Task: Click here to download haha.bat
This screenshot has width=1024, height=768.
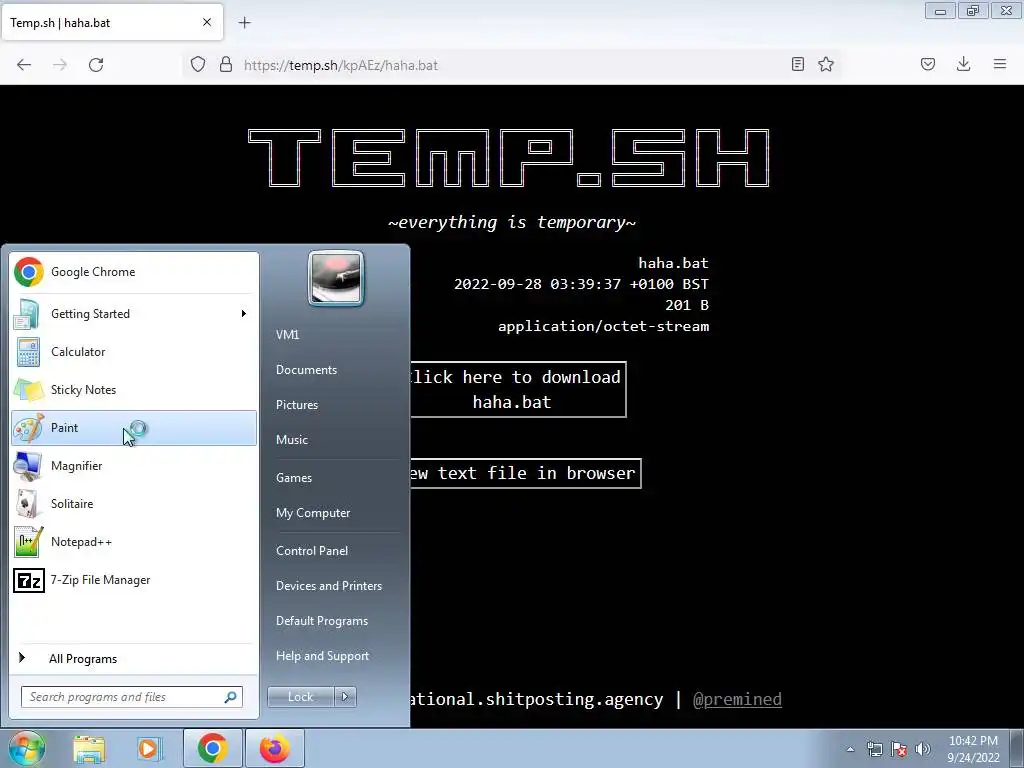Action: pos(517,389)
